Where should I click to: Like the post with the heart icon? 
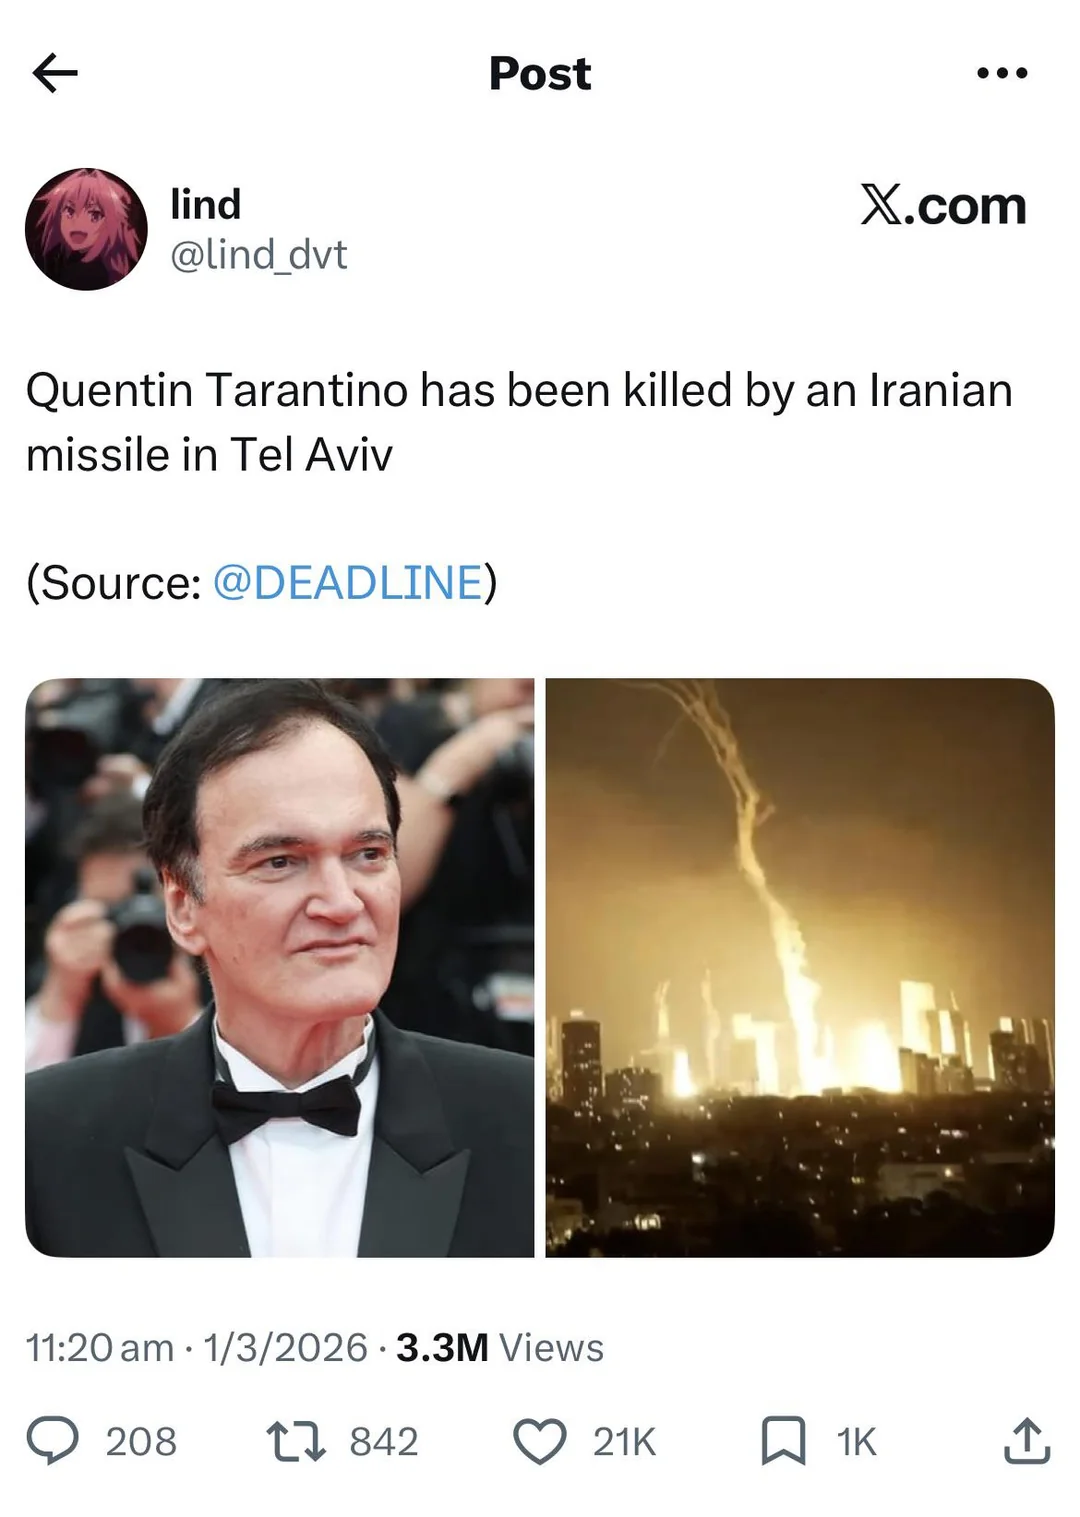[x=540, y=1441]
